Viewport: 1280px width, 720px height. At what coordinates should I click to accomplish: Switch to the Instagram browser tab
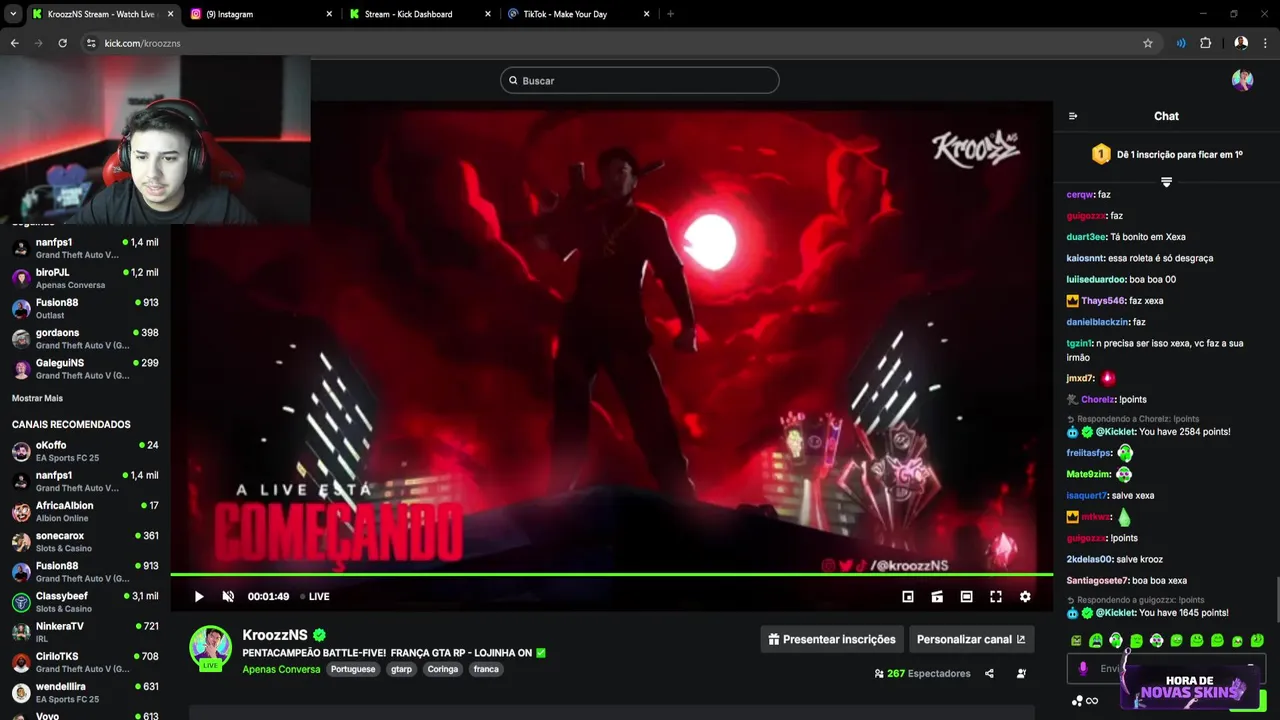[x=261, y=14]
